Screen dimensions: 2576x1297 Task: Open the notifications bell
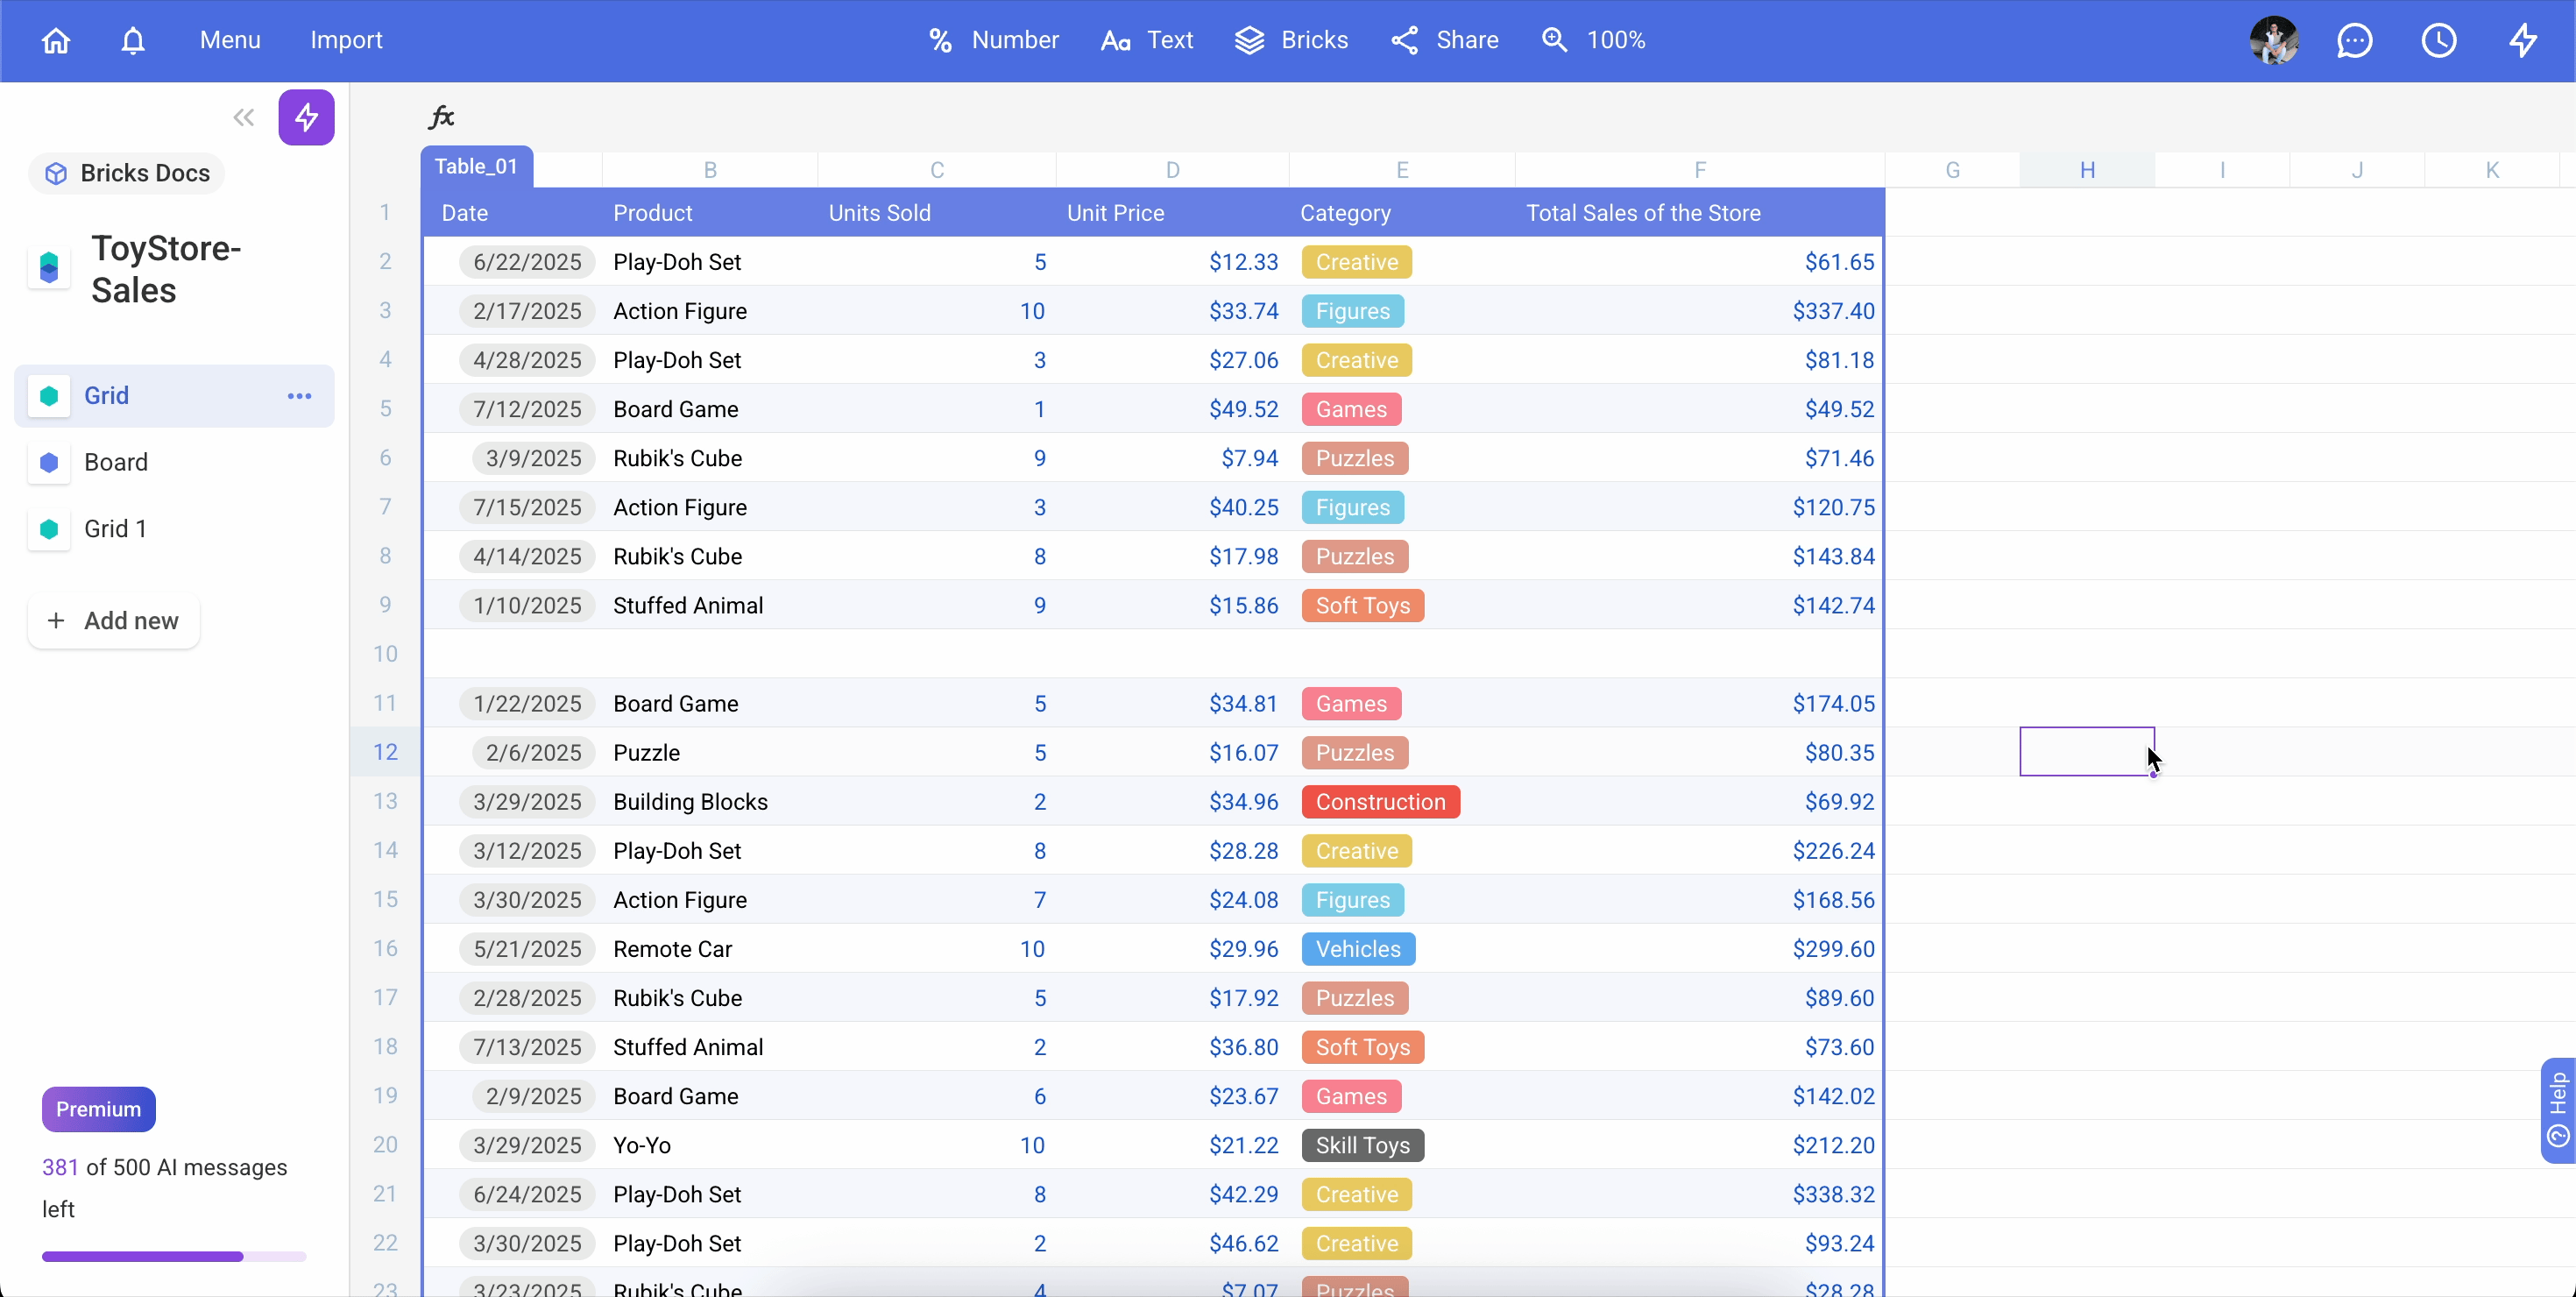(x=133, y=41)
